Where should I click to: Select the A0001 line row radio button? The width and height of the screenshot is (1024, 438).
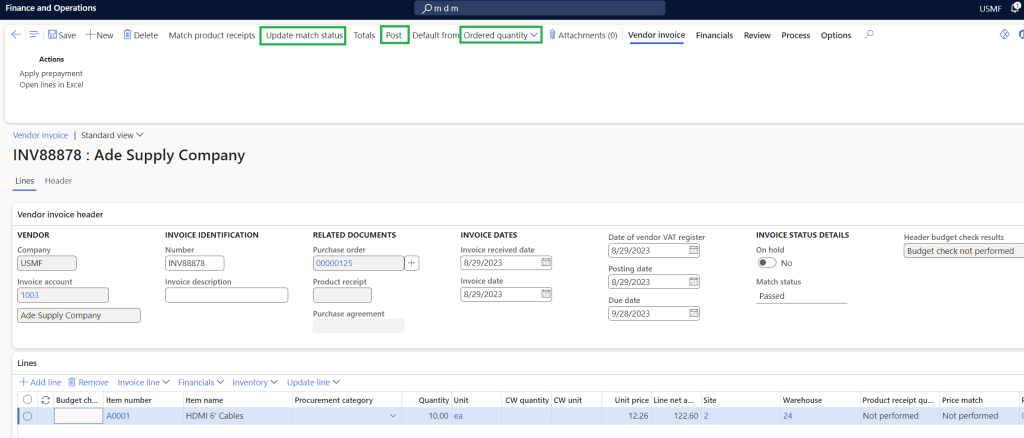[27, 416]
